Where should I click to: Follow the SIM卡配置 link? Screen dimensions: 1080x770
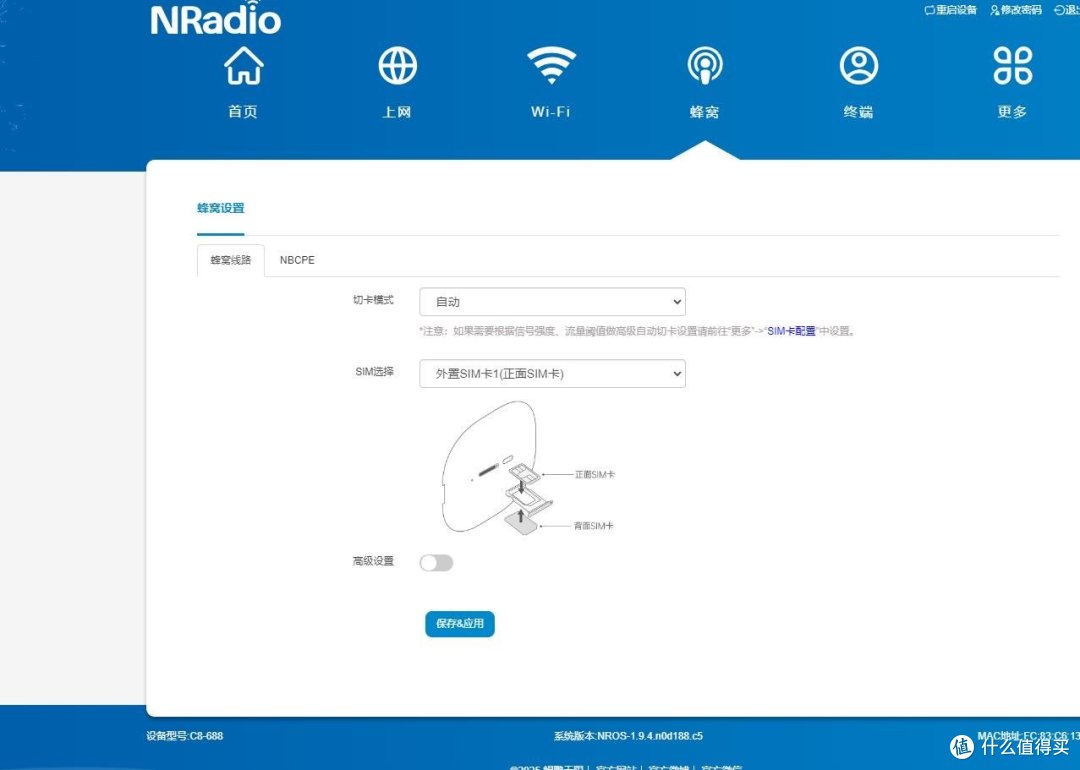pyautogui.click(x=791, y=331)
